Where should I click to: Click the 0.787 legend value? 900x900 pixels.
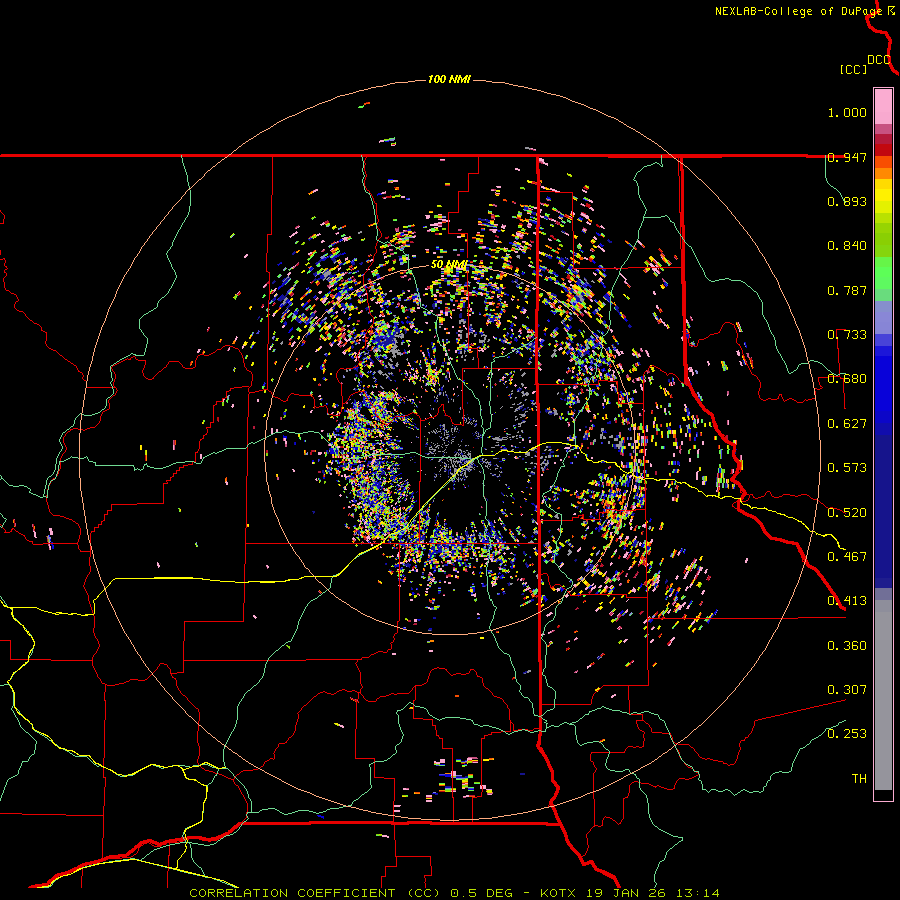847,290
